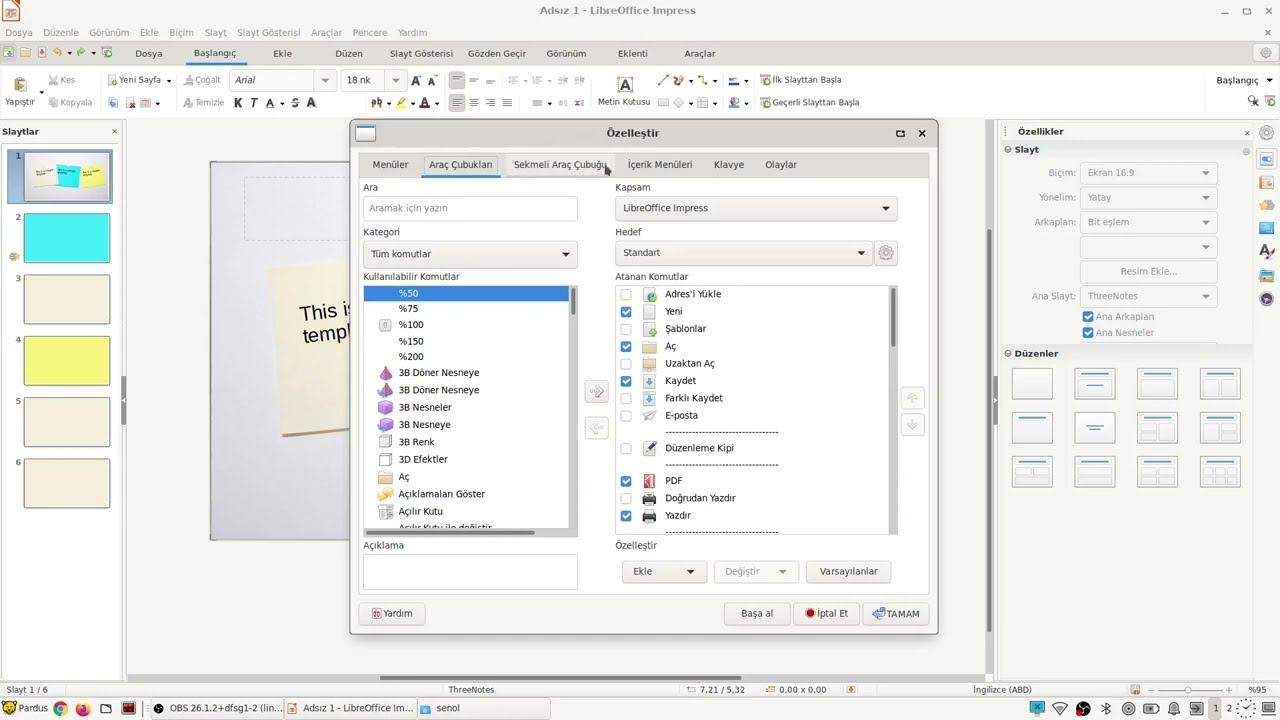Enable the Doğrudan Yazdır checkbox
This screenshot has height=720, width=1280.
pos(626,498)
